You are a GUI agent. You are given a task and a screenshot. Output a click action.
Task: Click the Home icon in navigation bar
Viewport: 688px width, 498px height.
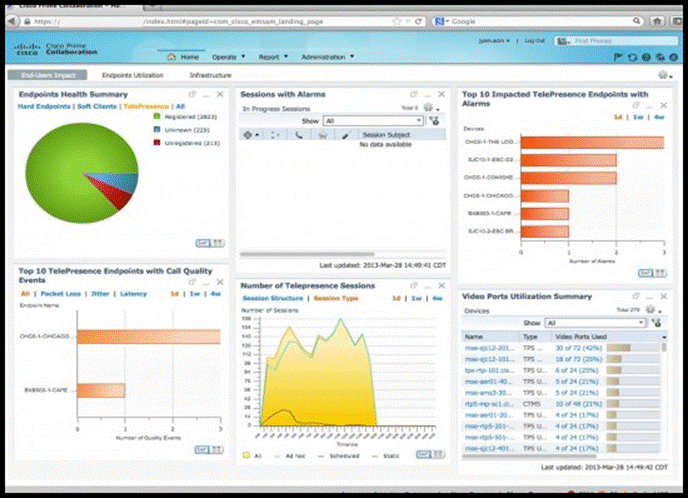(171, 58)
